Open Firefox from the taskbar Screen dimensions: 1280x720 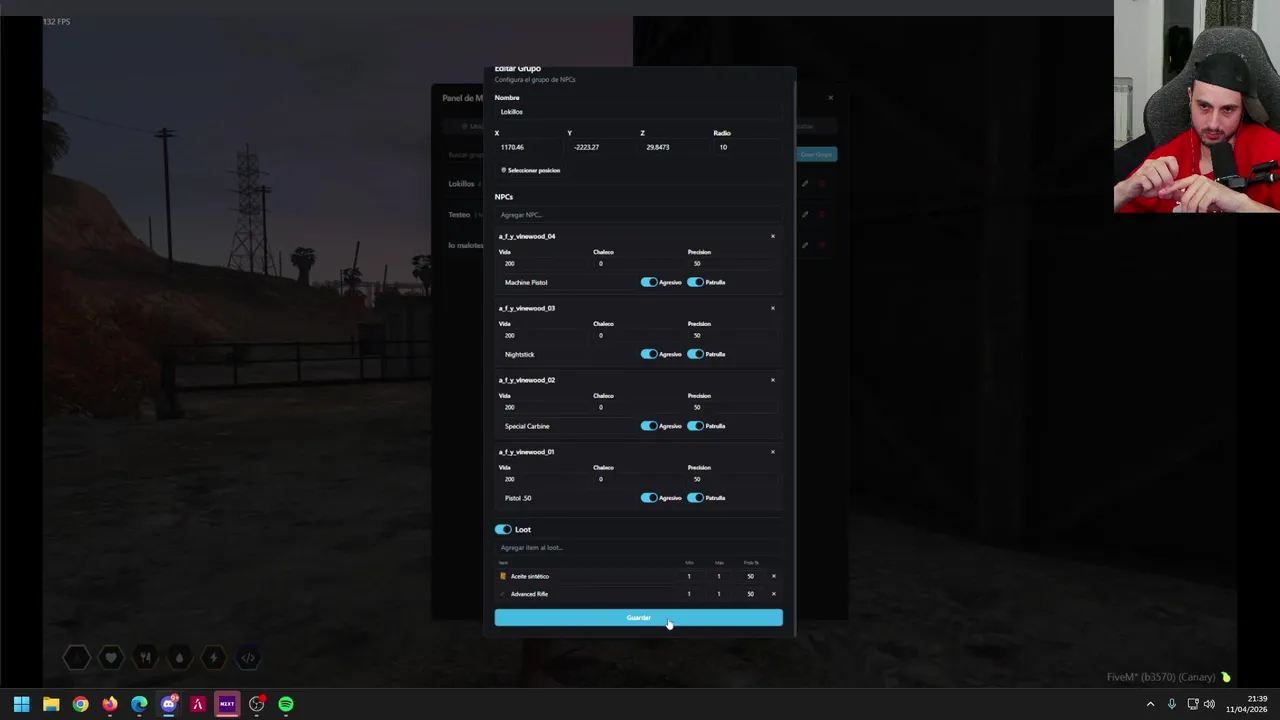click(110, 704)
